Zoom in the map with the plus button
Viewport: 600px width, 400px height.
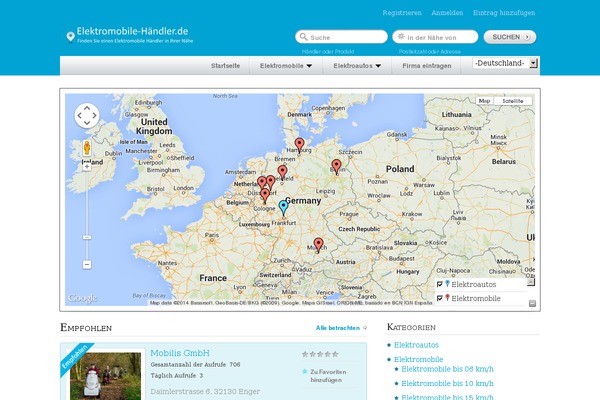pyautogui.click(x=87, y=167)
